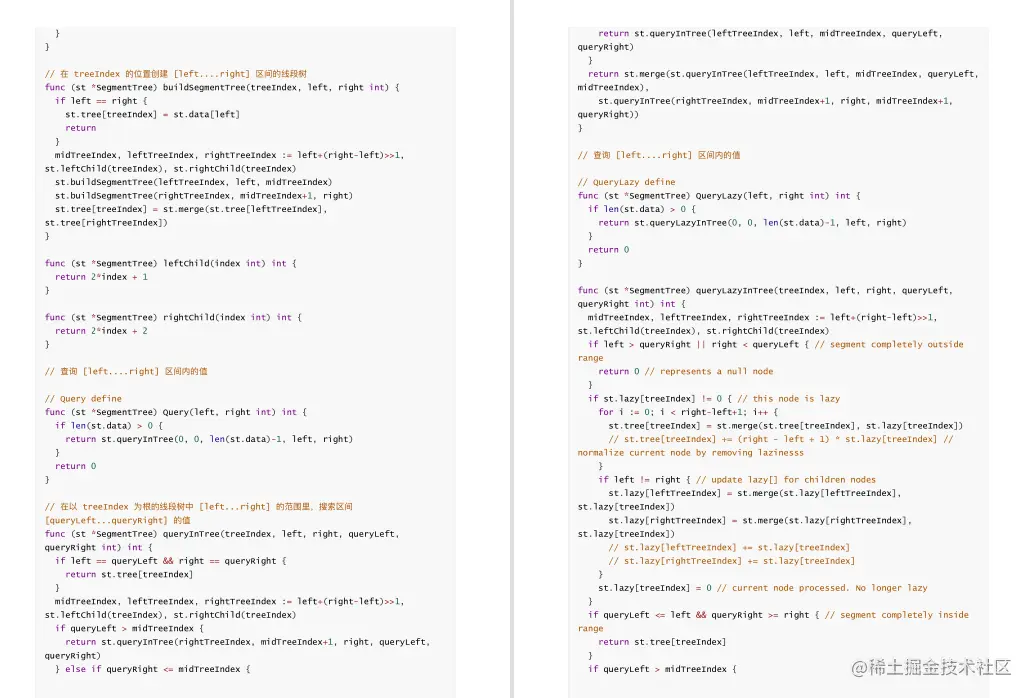Click the "for i := 0; i < right-left+1; i++" loop

click(688, 412)
